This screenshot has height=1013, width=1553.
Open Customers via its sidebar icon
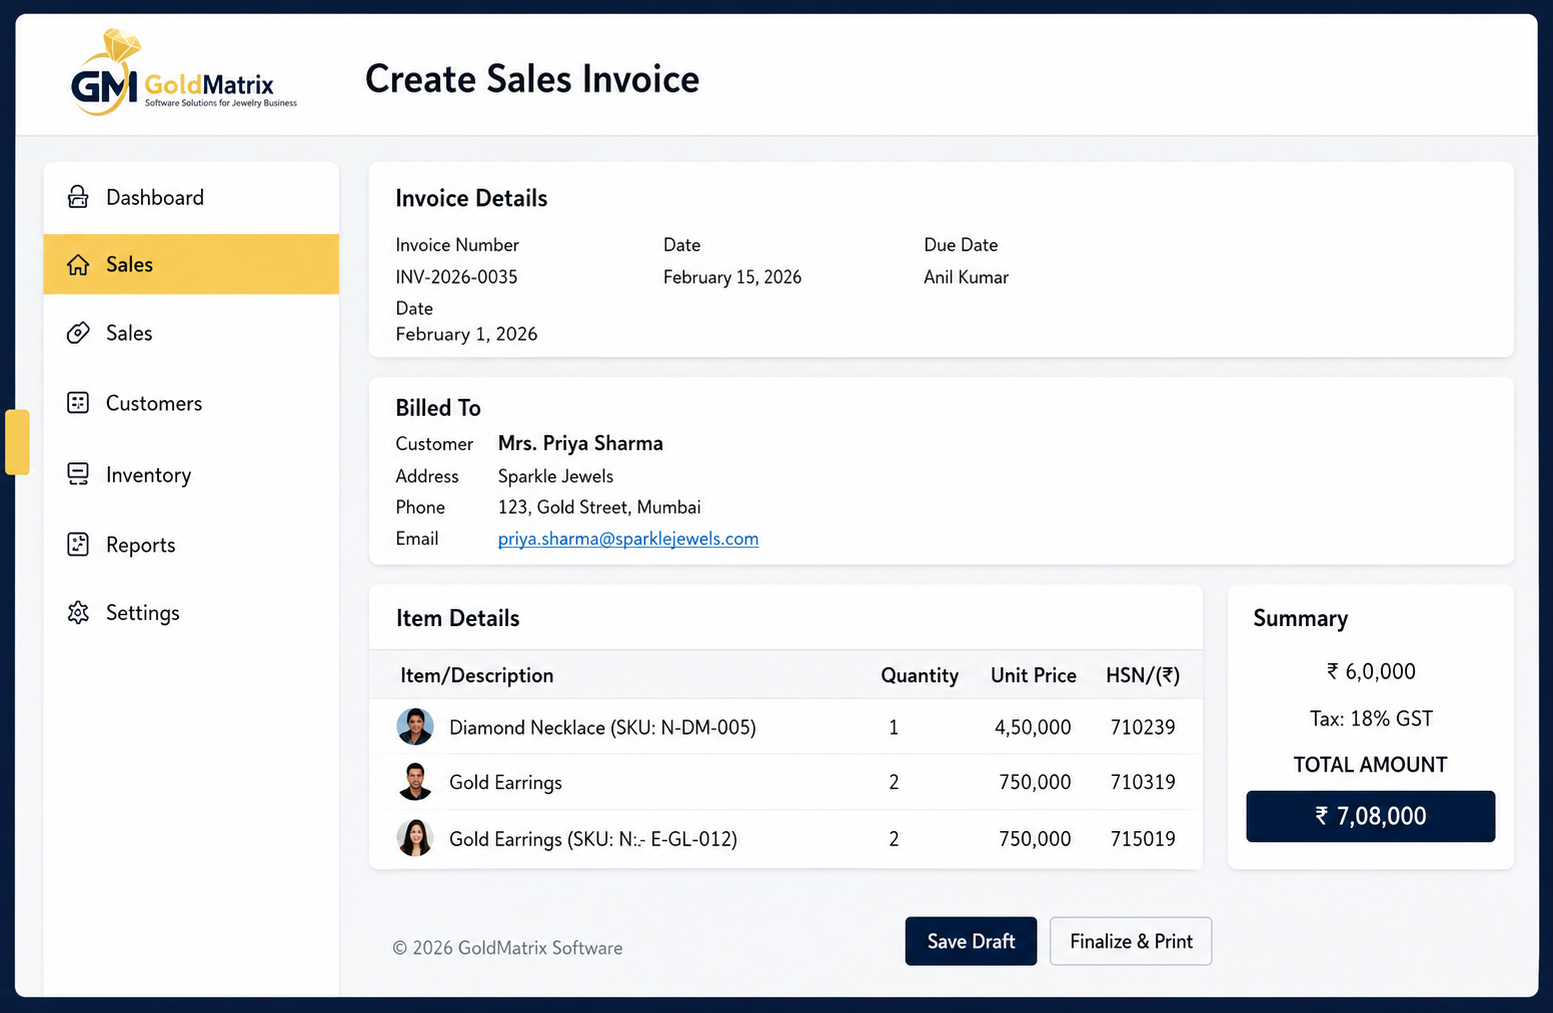(78, 403)
